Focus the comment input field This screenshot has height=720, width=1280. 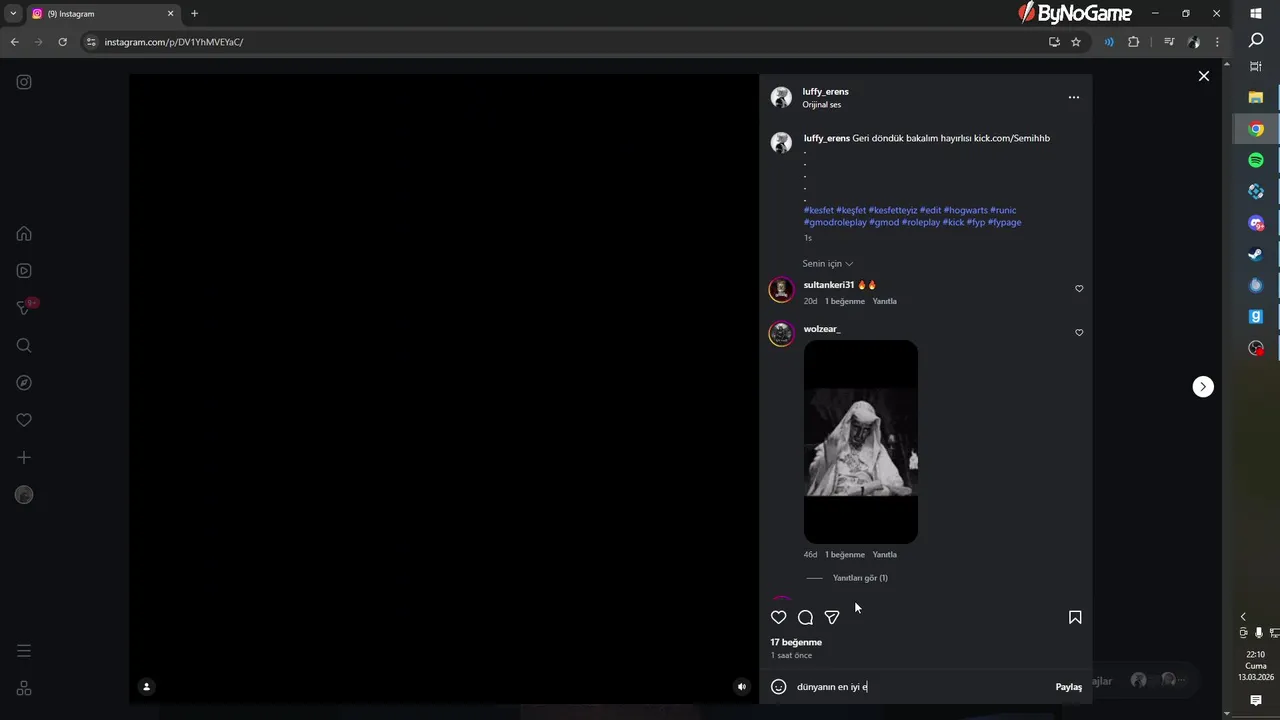tap(920, 687)
